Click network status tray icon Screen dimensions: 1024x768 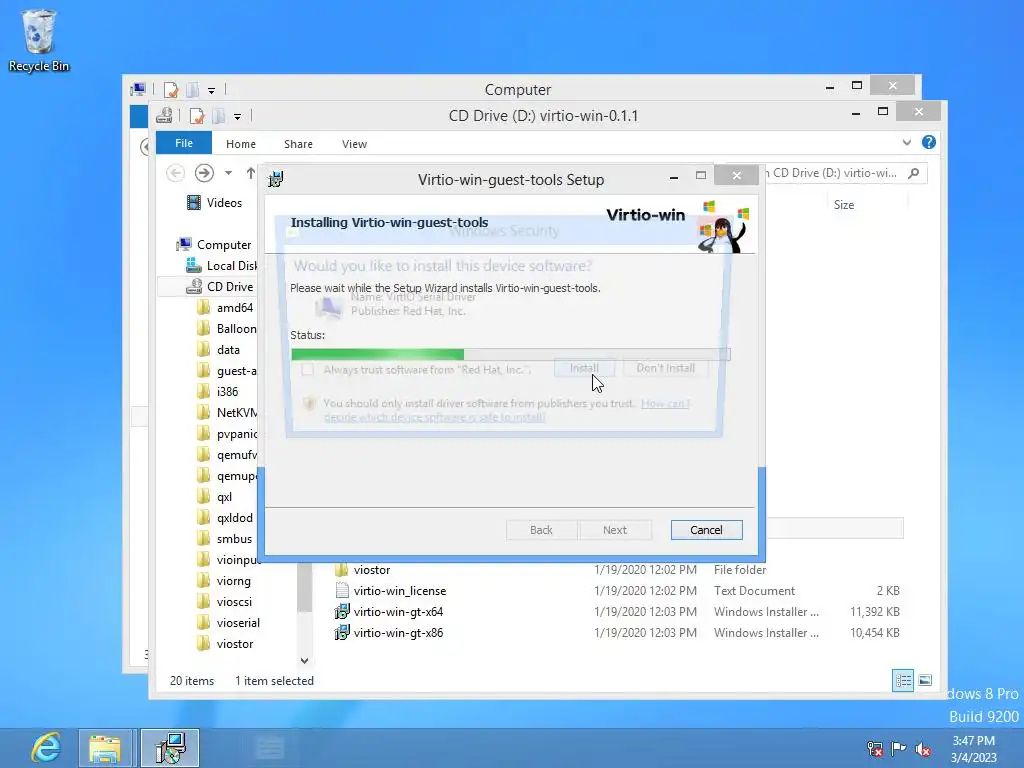[x=874, y=749]
